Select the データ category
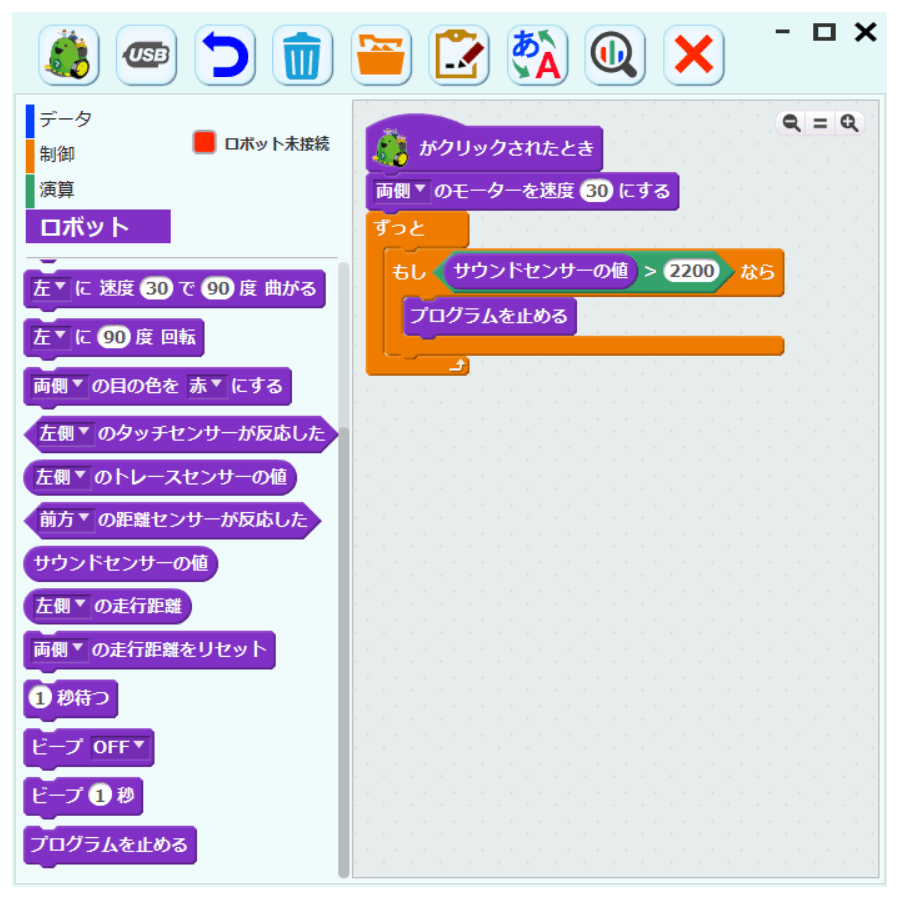 coord(65,119)
